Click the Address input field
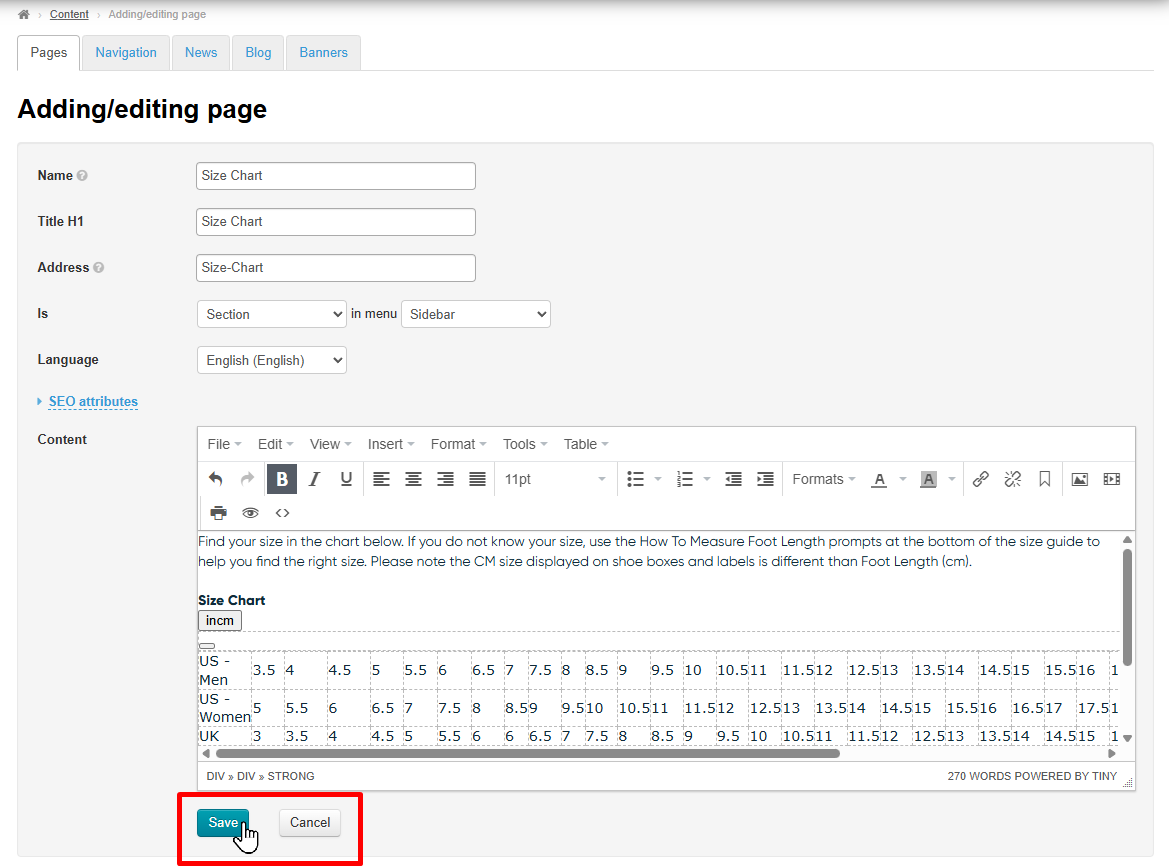The width and height of the screenshot is (1169, 867). [336, 268]
